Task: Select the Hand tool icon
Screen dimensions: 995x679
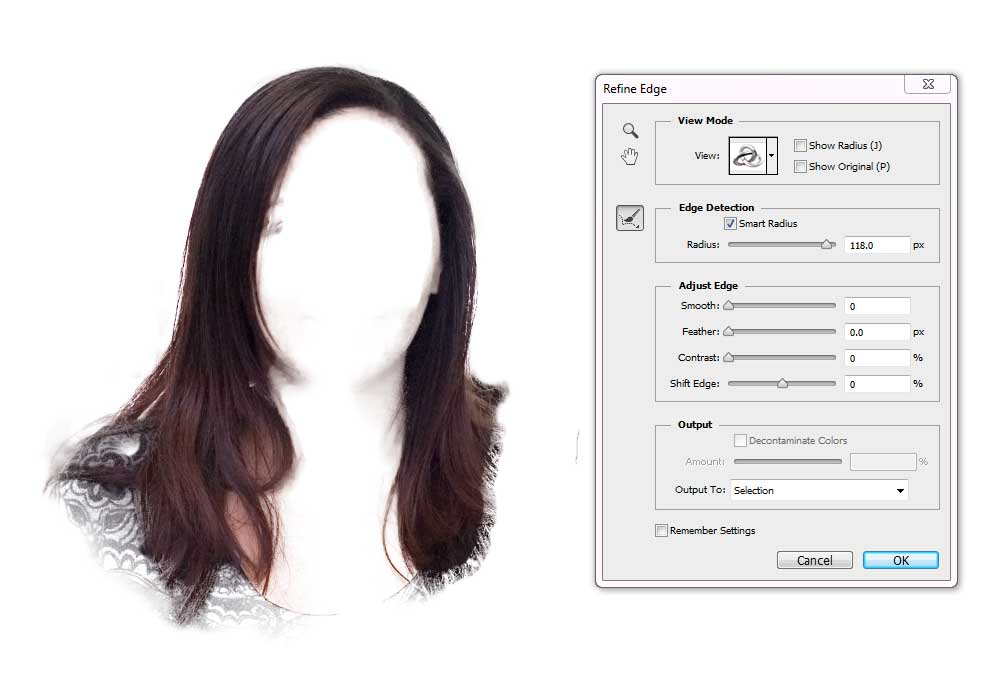Action: tap(630, 155)
